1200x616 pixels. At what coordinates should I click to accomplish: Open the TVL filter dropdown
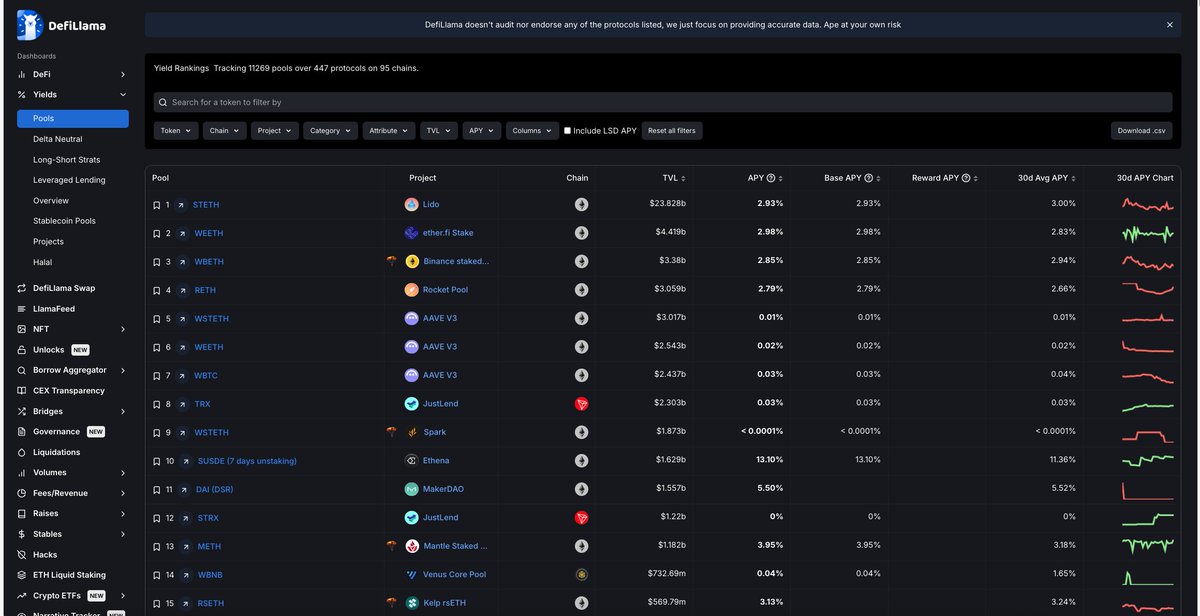coord(438,131)
